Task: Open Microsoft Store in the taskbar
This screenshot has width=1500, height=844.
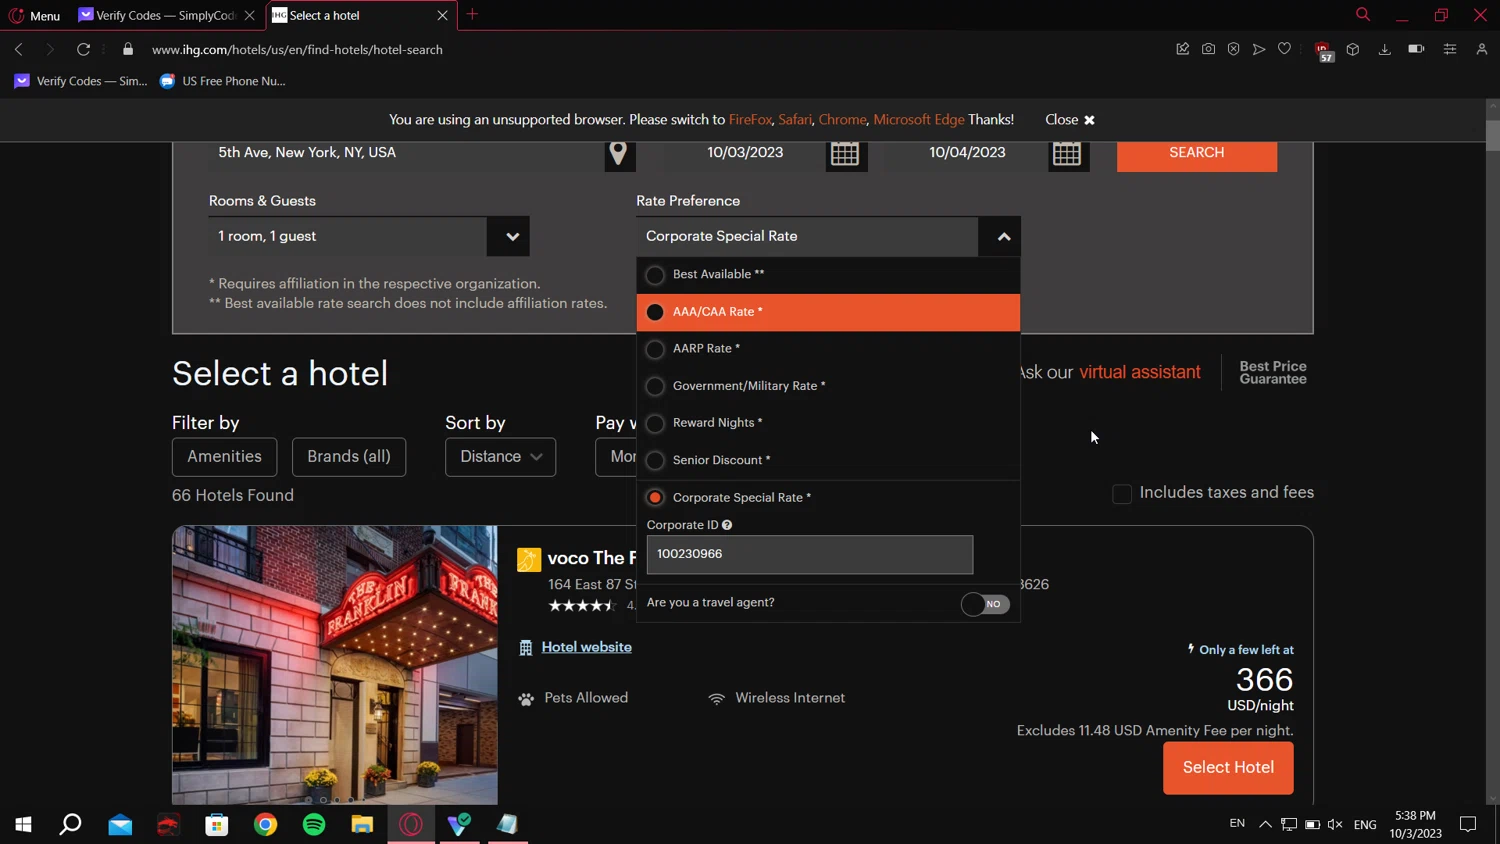Action: point(217,825)
